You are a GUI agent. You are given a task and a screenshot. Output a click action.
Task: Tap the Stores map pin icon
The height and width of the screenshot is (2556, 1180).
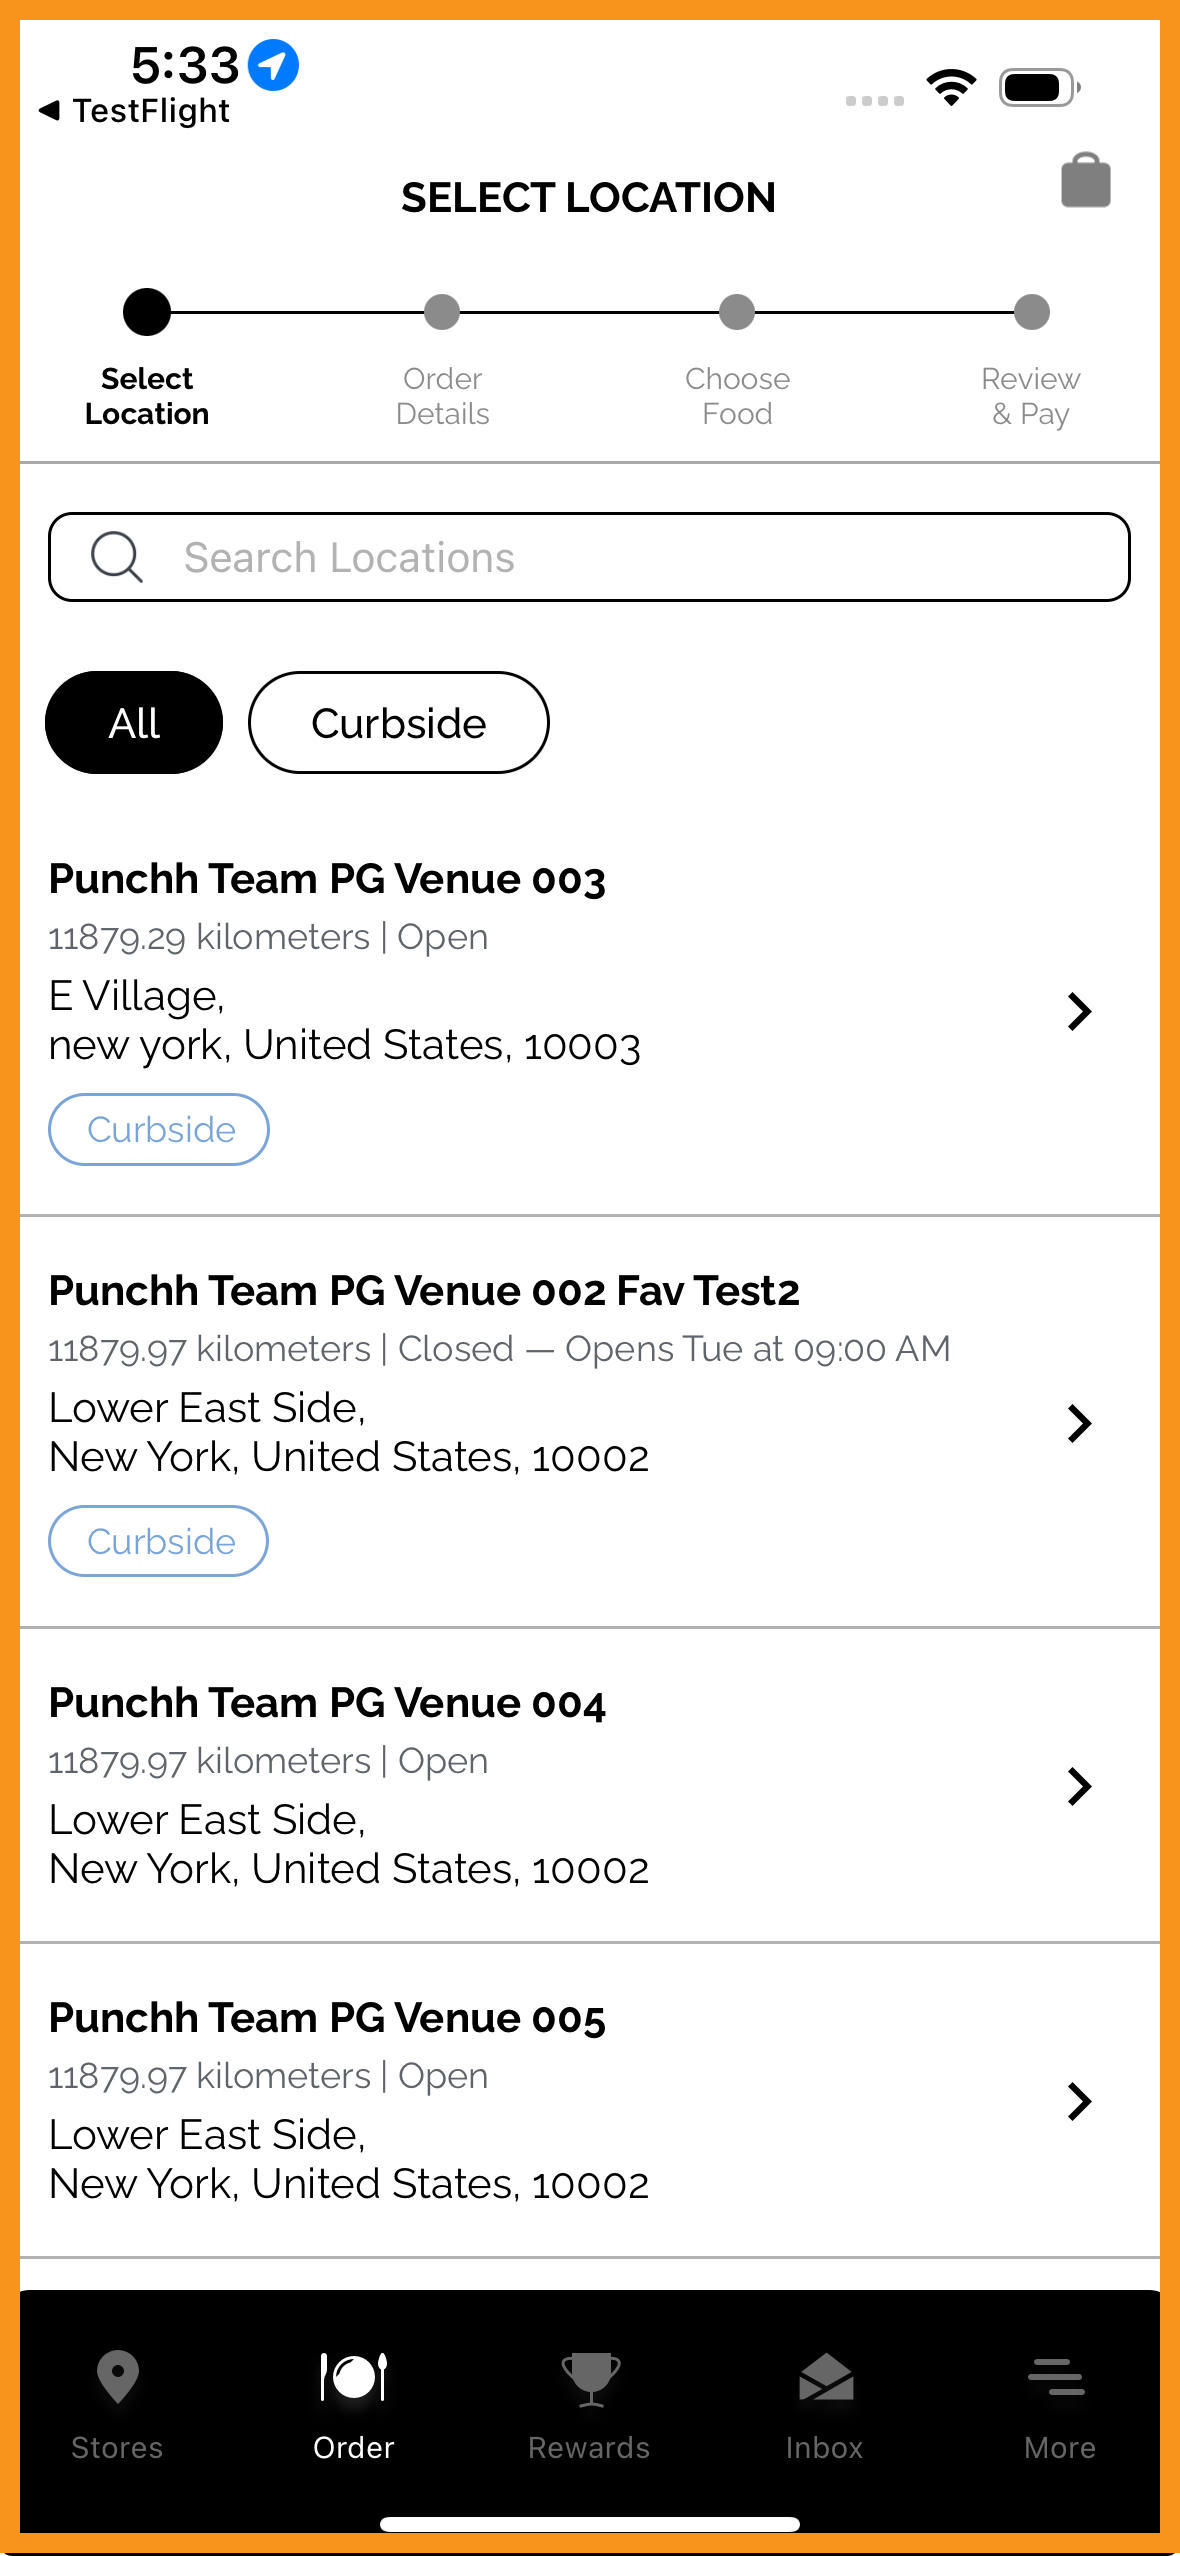tap(117, 2376)
